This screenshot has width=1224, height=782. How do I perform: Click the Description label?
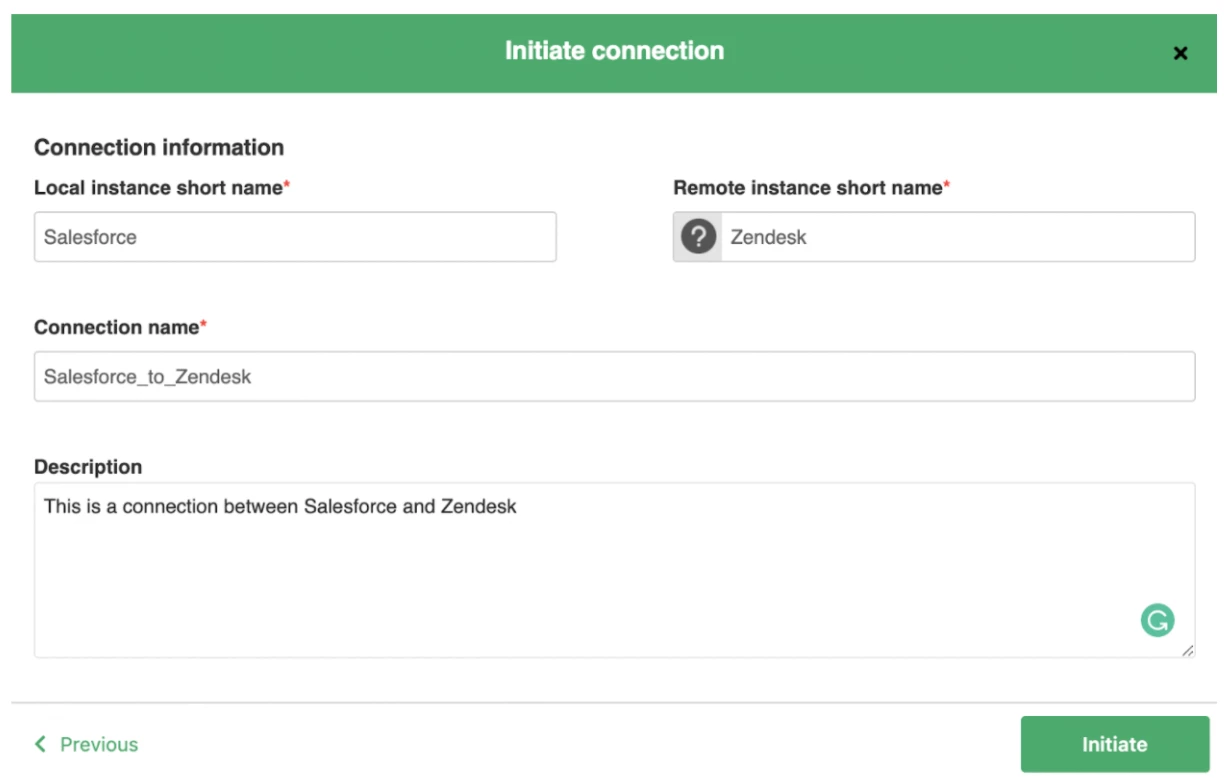[x=88, y=467]
